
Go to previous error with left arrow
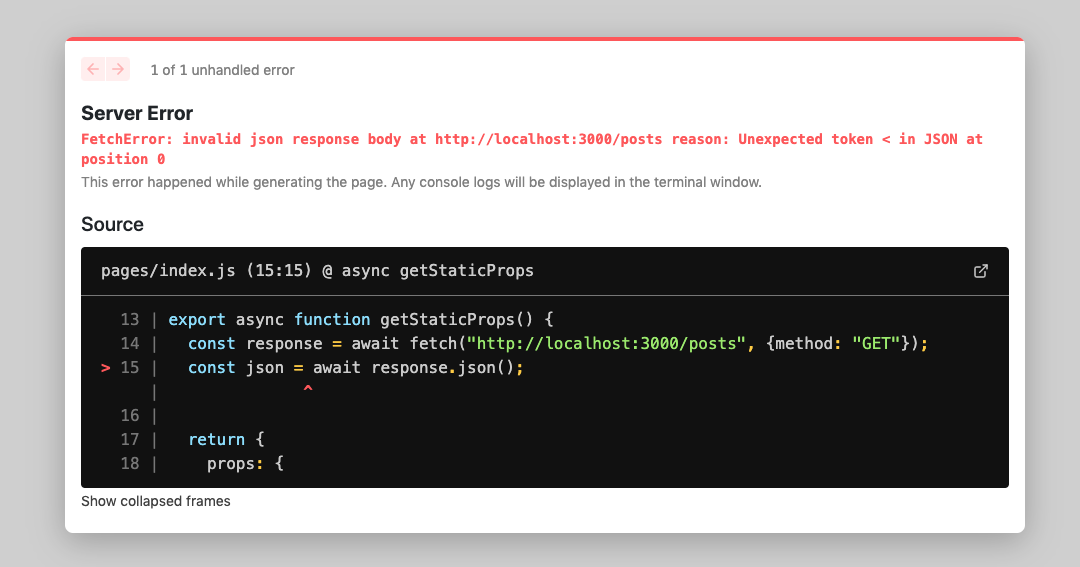tap(93, 69)
